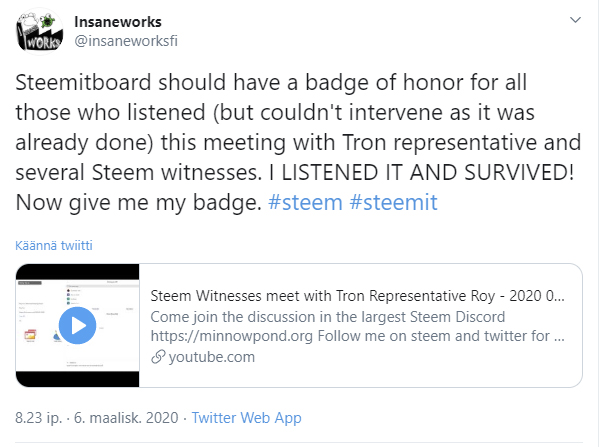
Task: Open the Insaneworks profile avatar
Action: click(39, 32)
